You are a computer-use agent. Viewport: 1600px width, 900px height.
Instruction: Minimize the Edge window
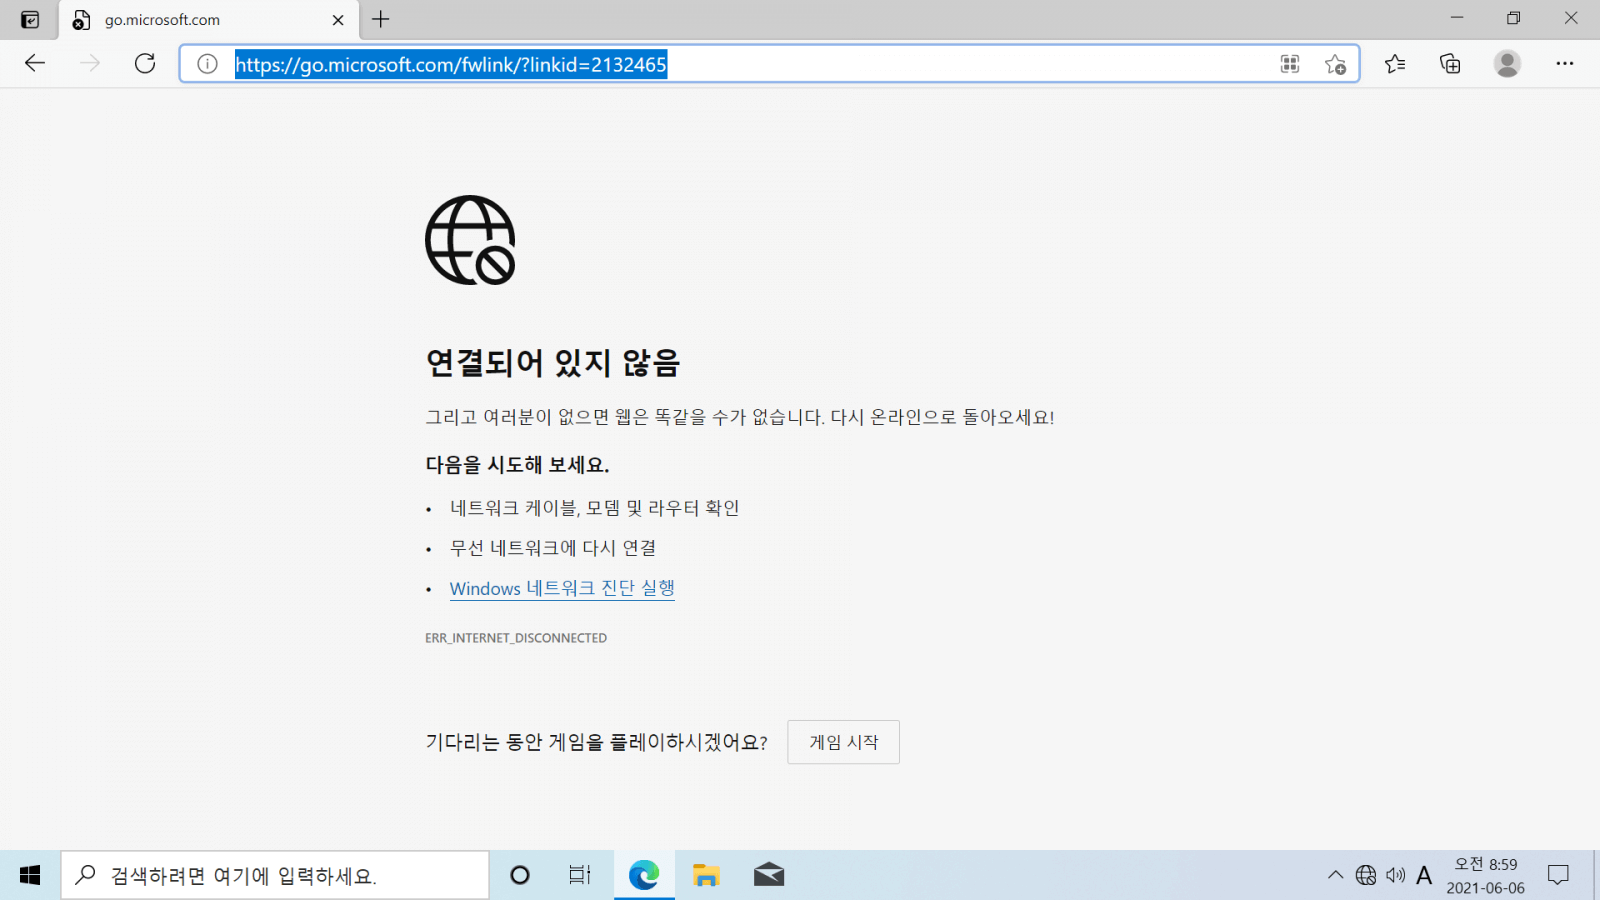pos(1457,18)
